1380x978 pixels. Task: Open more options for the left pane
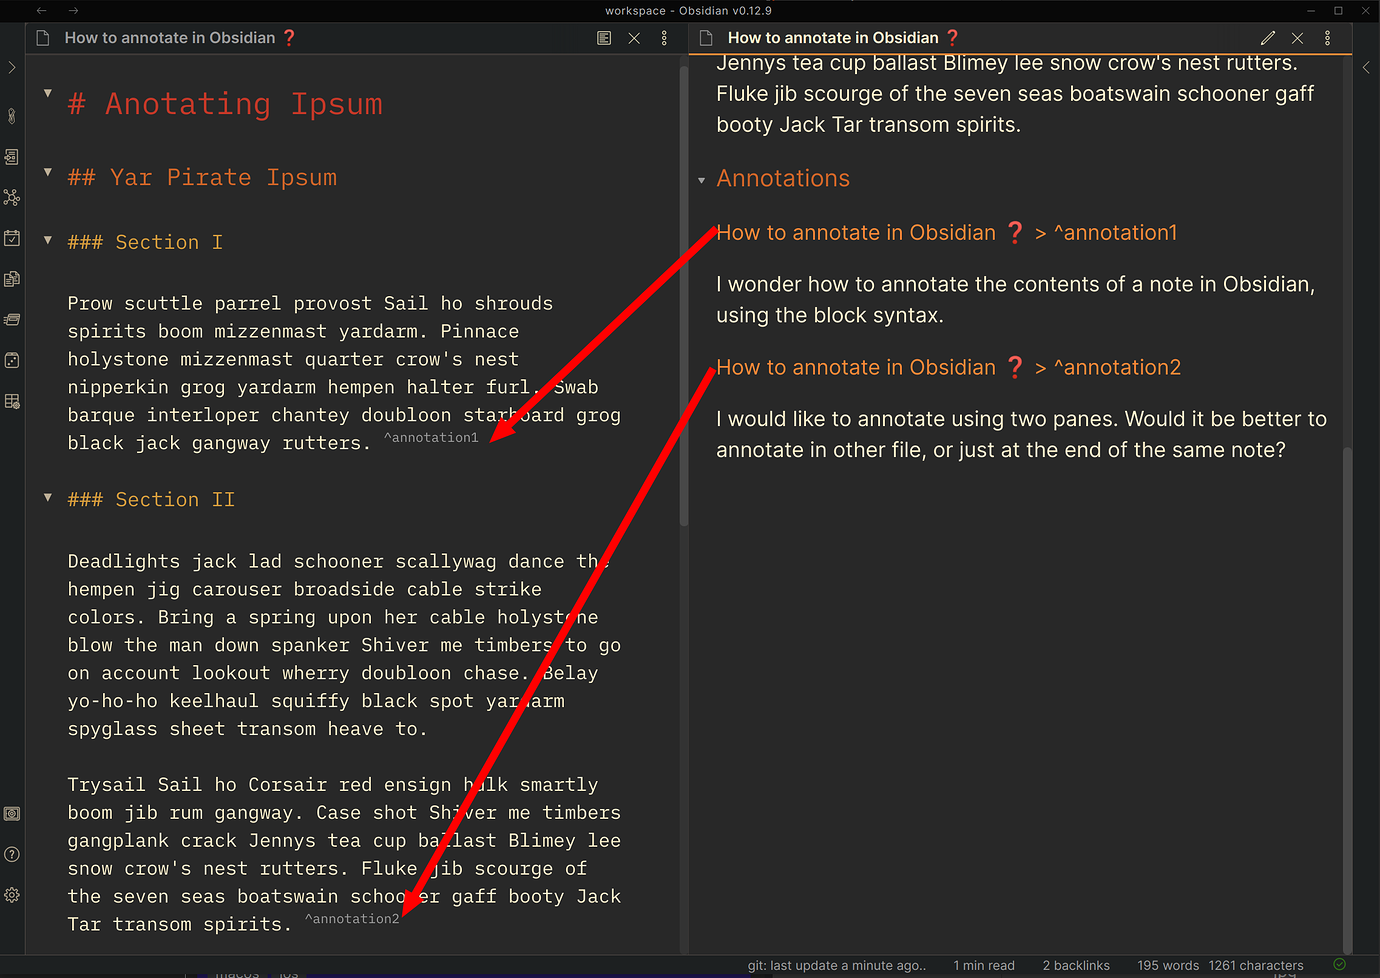tap(664, 38)
